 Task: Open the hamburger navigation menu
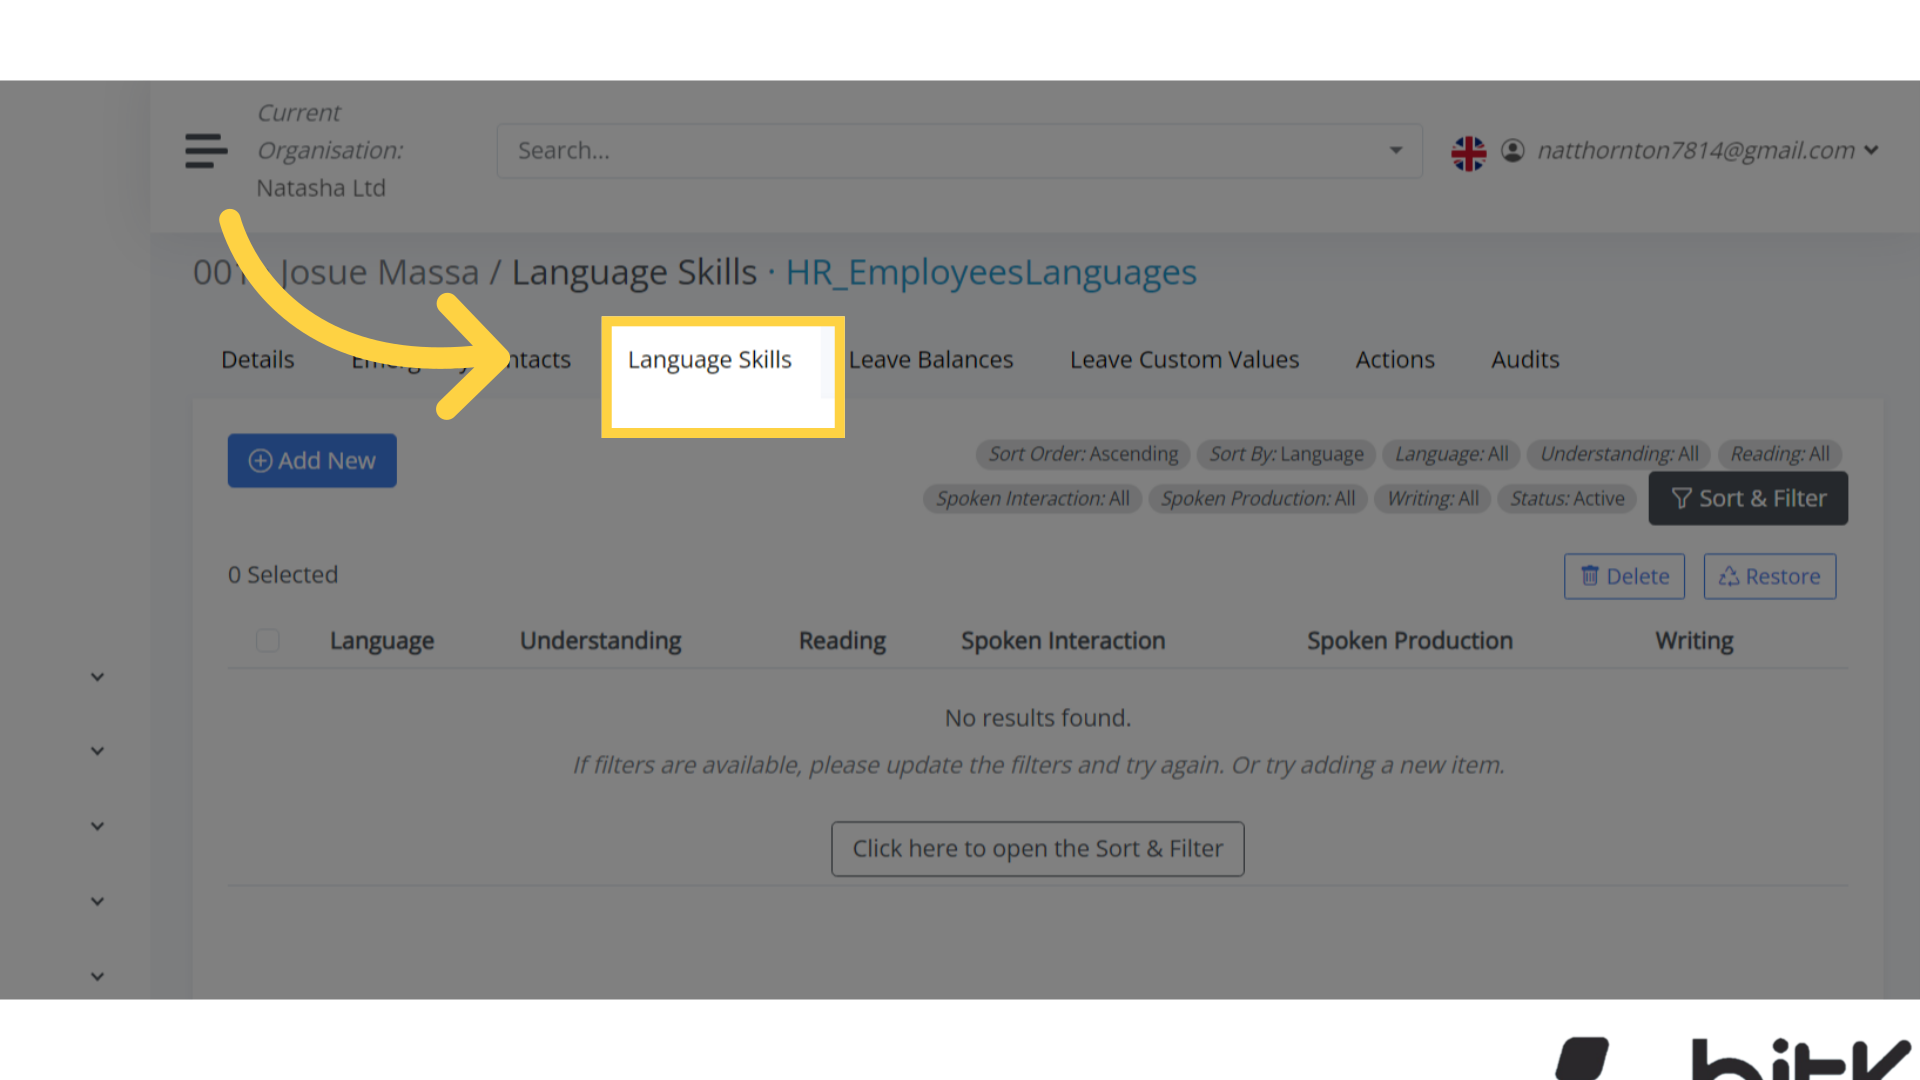tap(205, 151)
